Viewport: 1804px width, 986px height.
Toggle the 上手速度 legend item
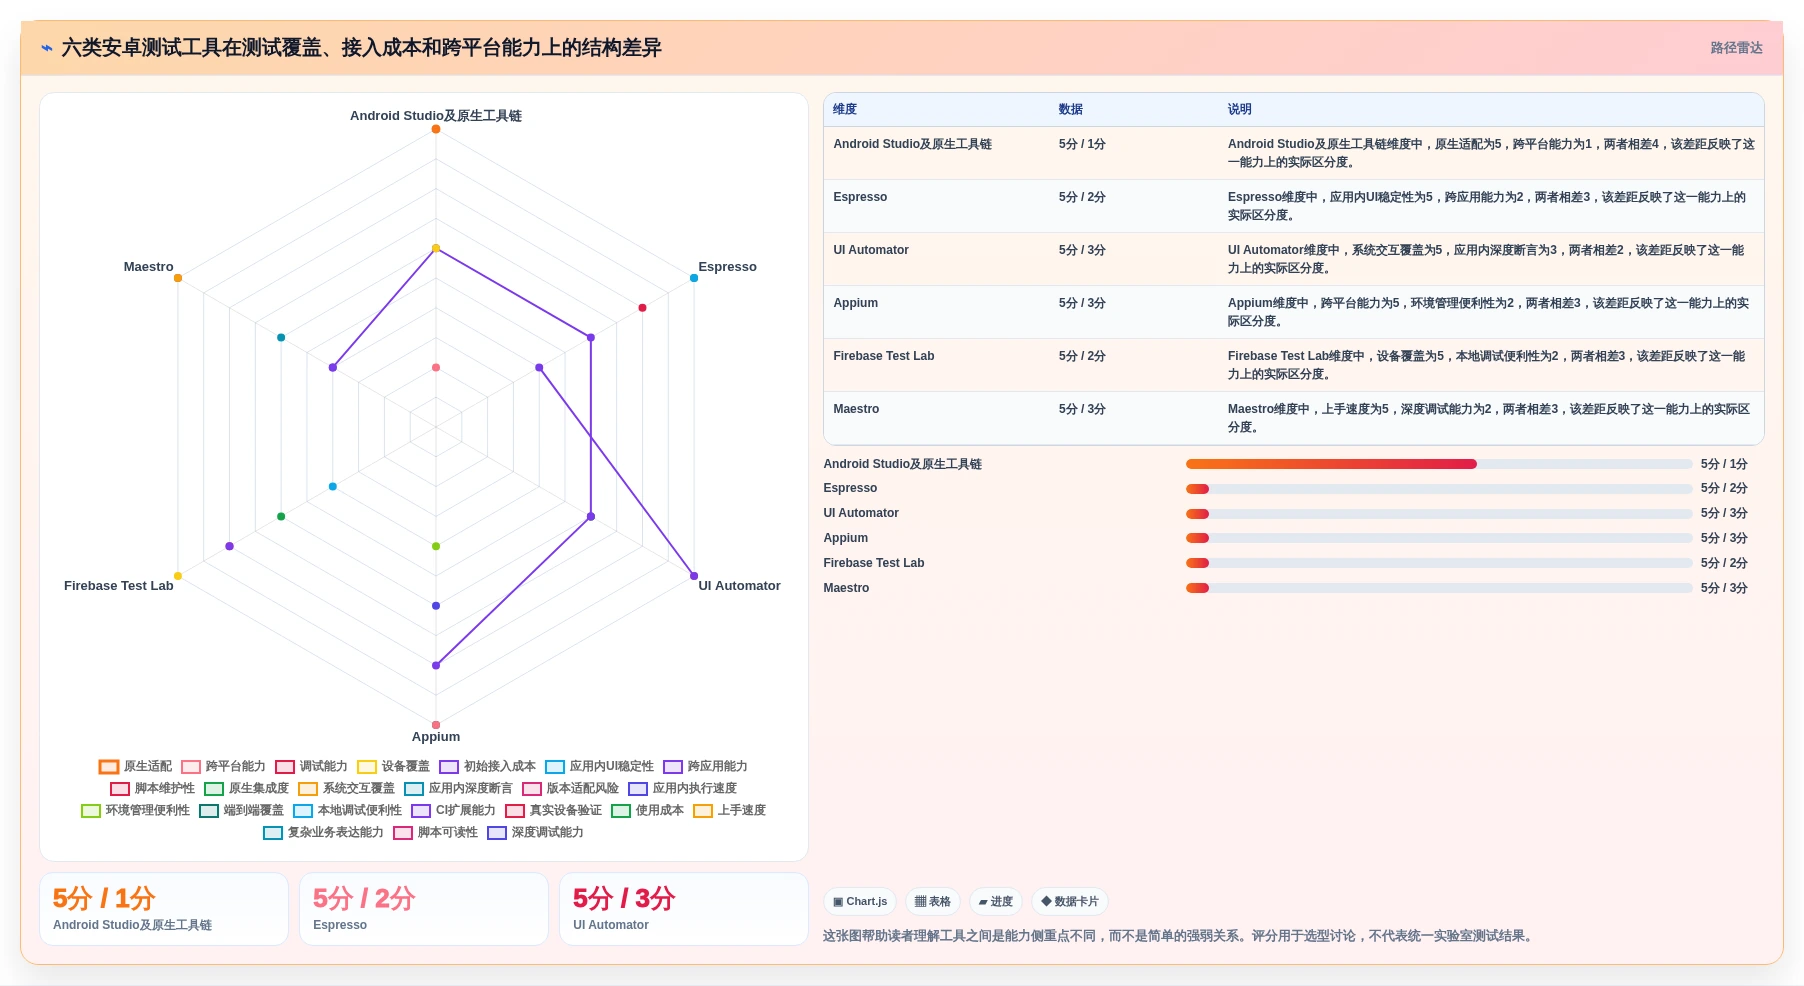729,811
